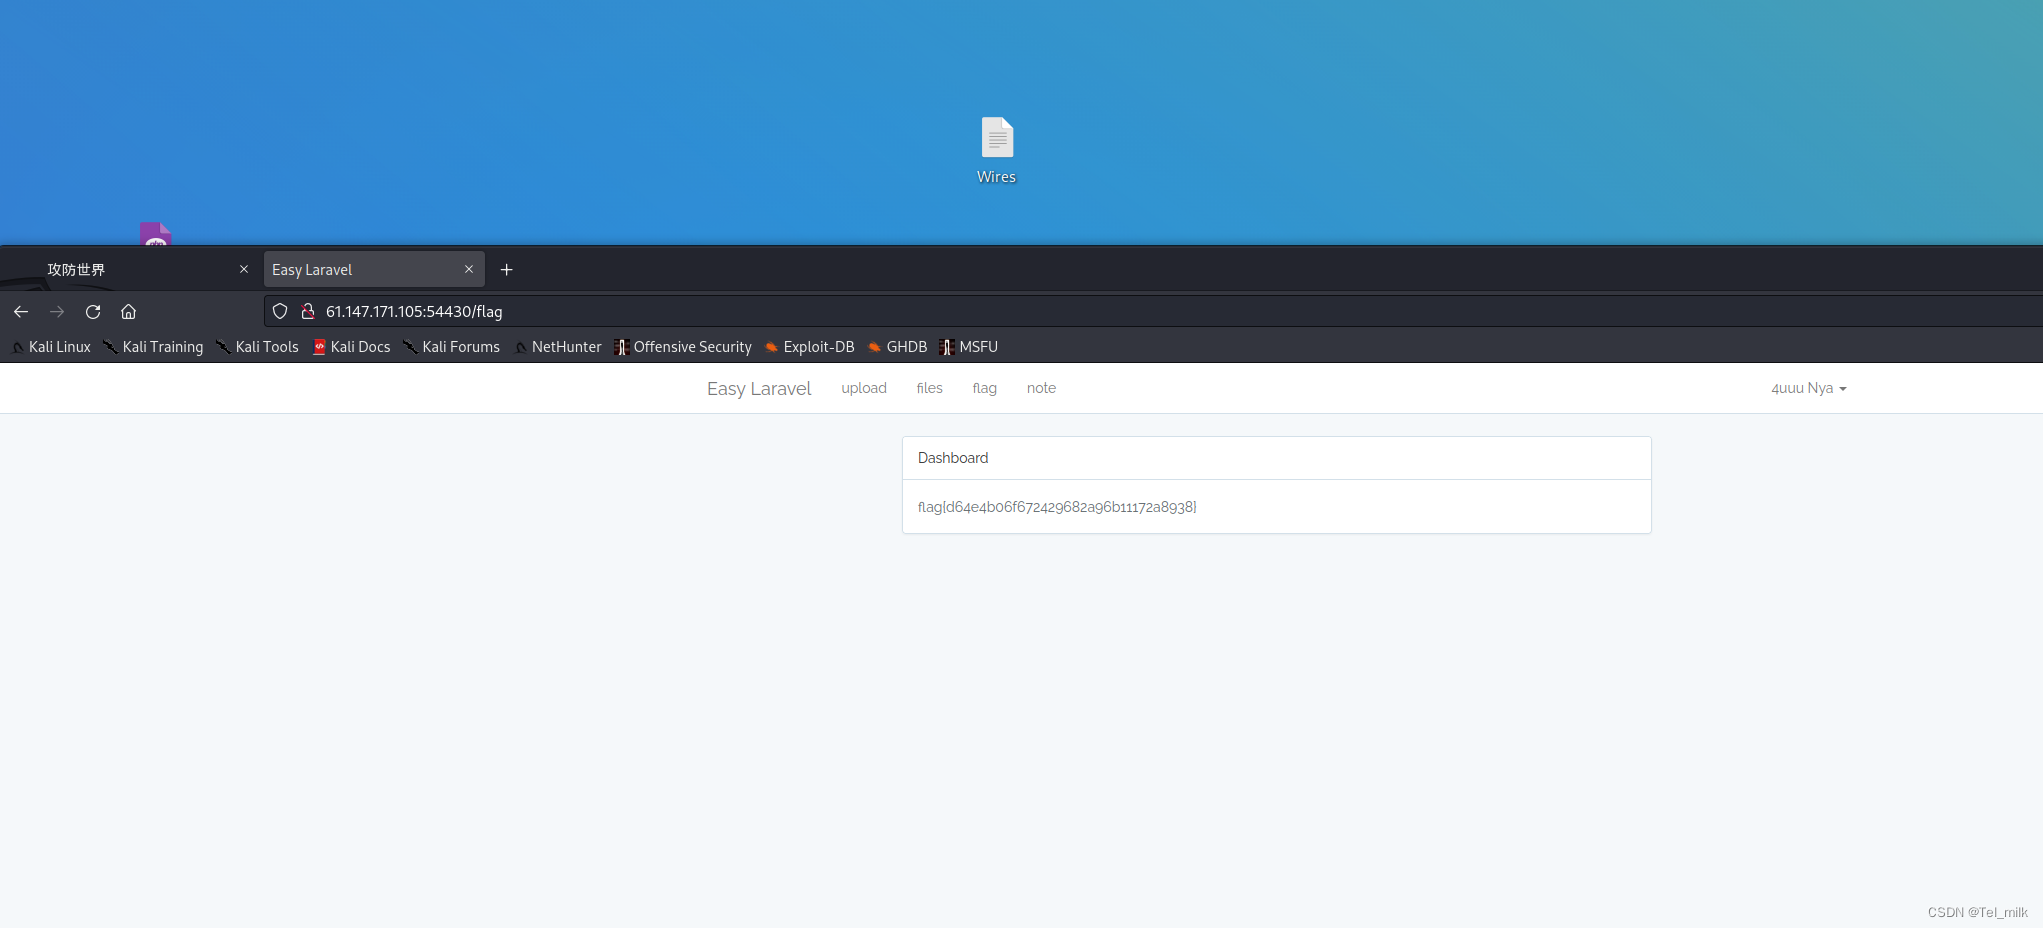This screenshot has width=2043, height=928.
Task: Go to the files page
Action: coord(930,388)
